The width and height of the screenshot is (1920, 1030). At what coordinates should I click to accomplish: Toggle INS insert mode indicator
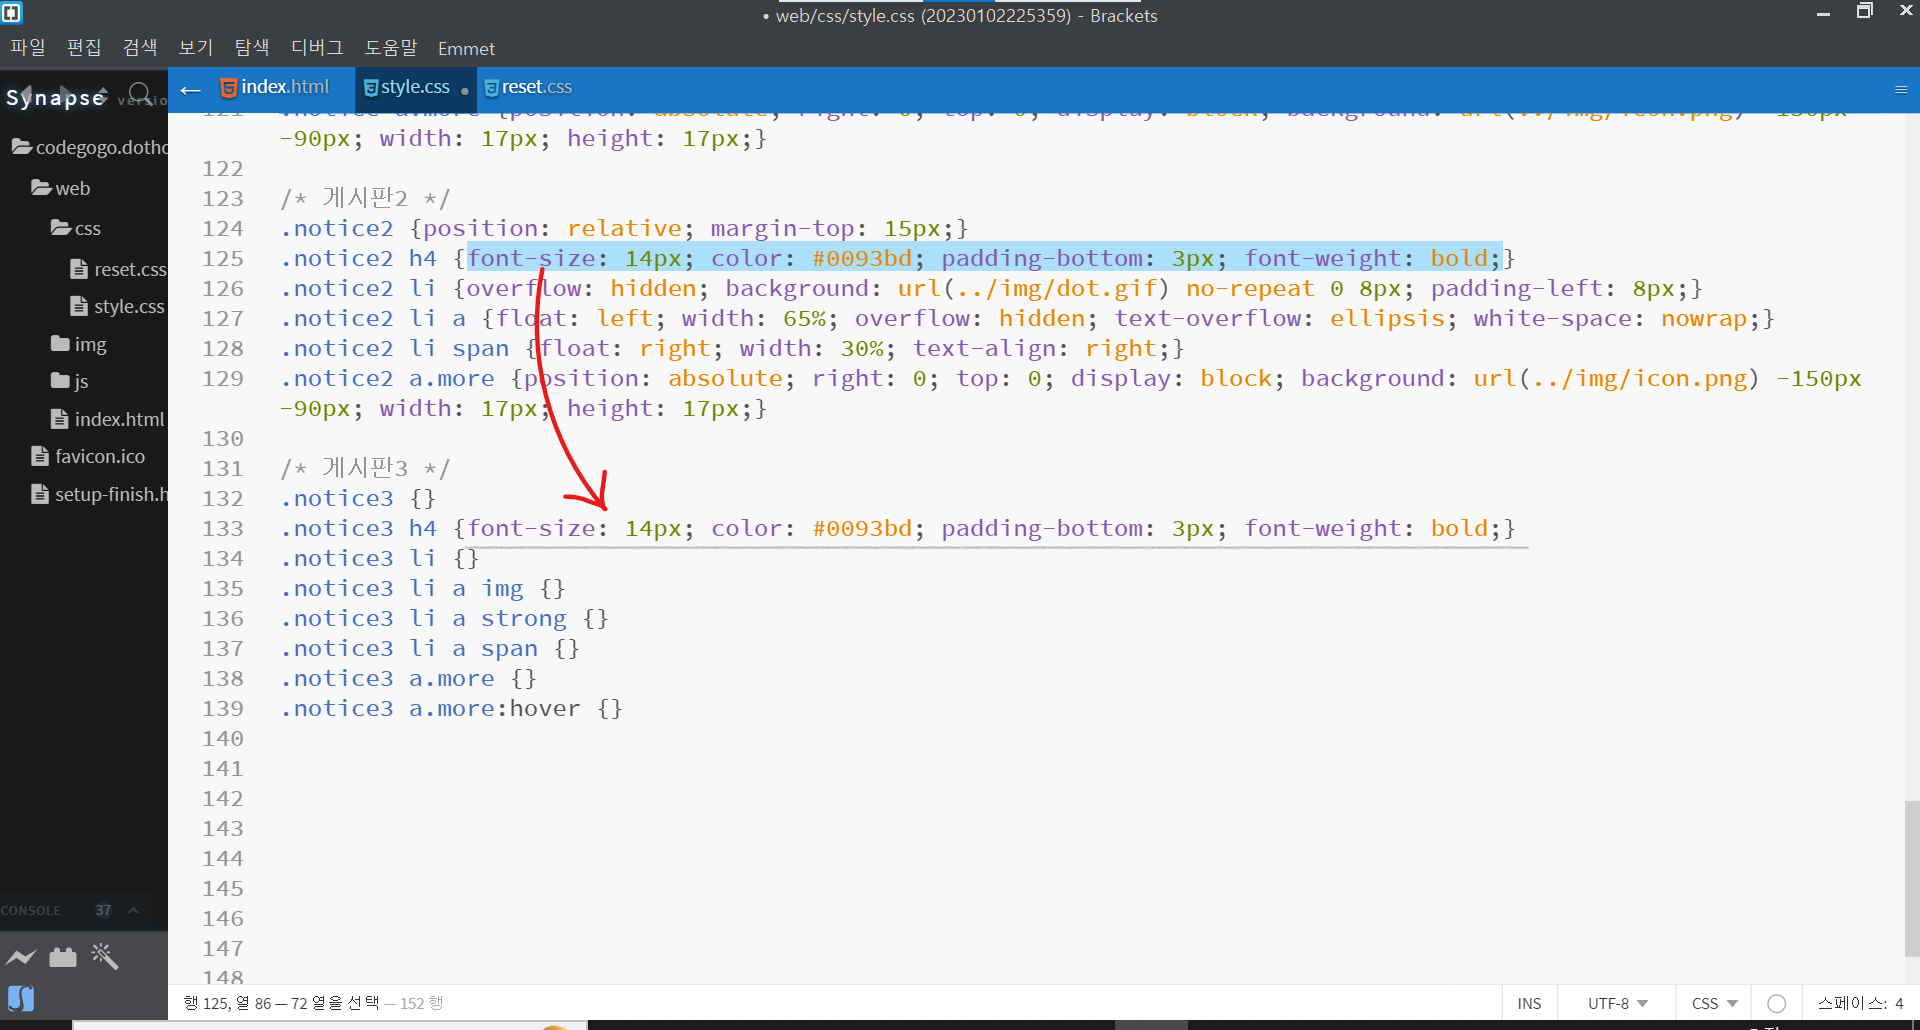pyautogui.click(x=1529, y=1003)
